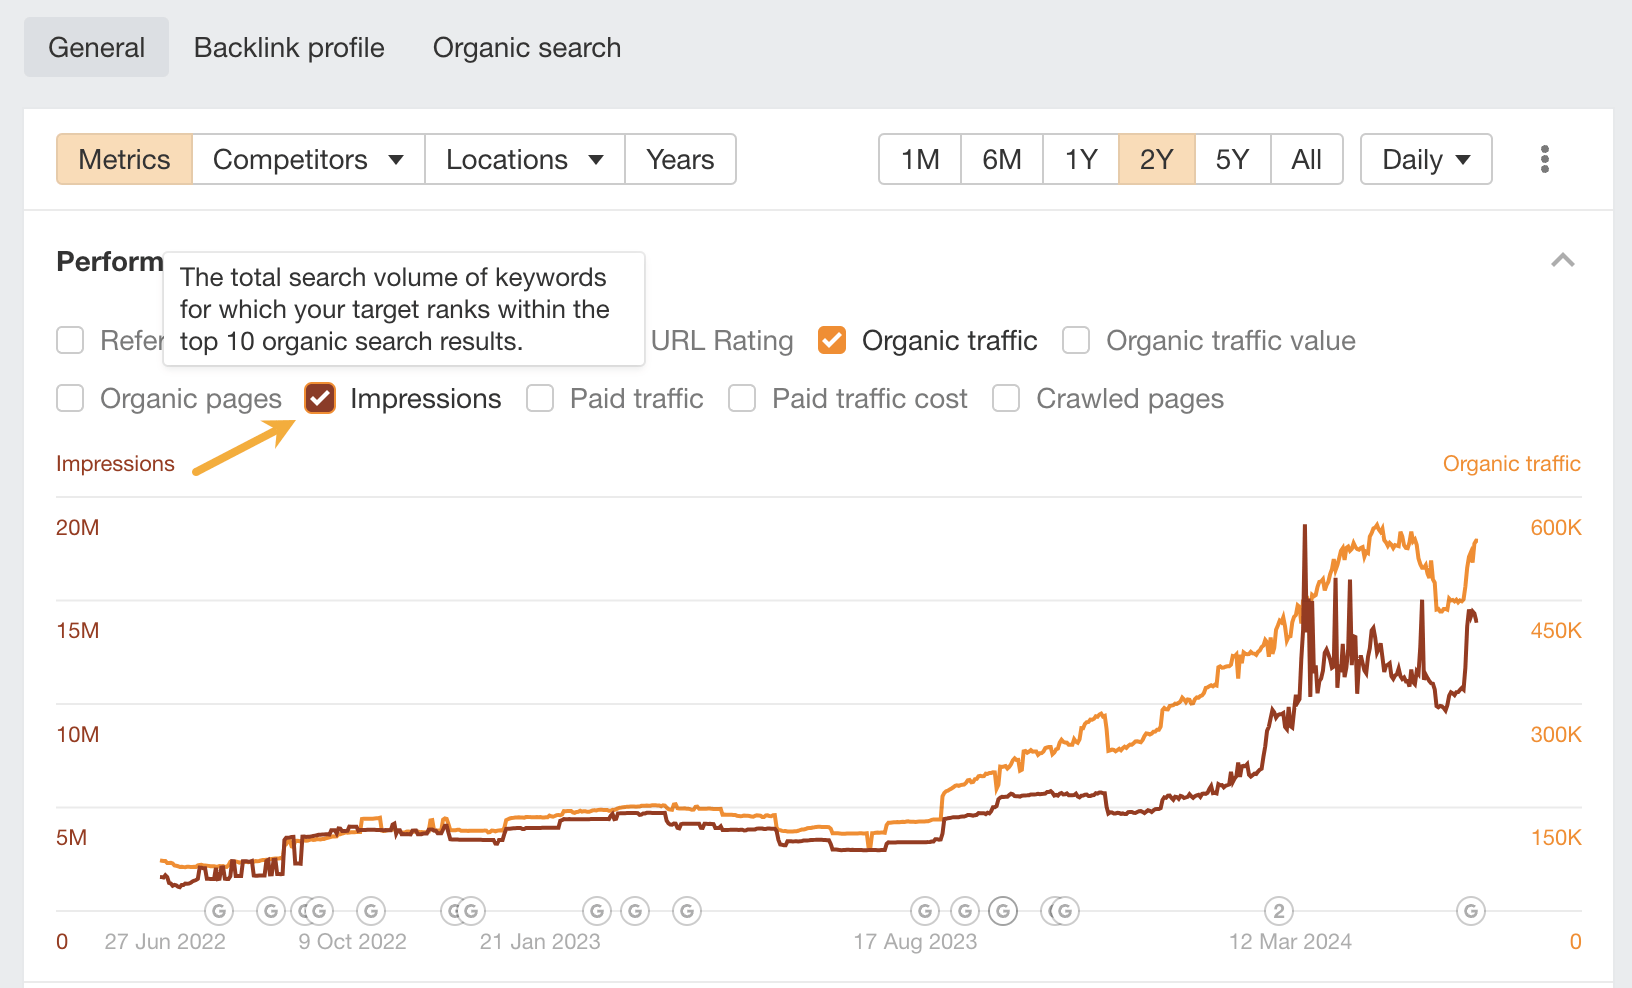Enable the Crawled pages checkbox
Viewport: 1632px width, 988px height.
(1006, 398)
